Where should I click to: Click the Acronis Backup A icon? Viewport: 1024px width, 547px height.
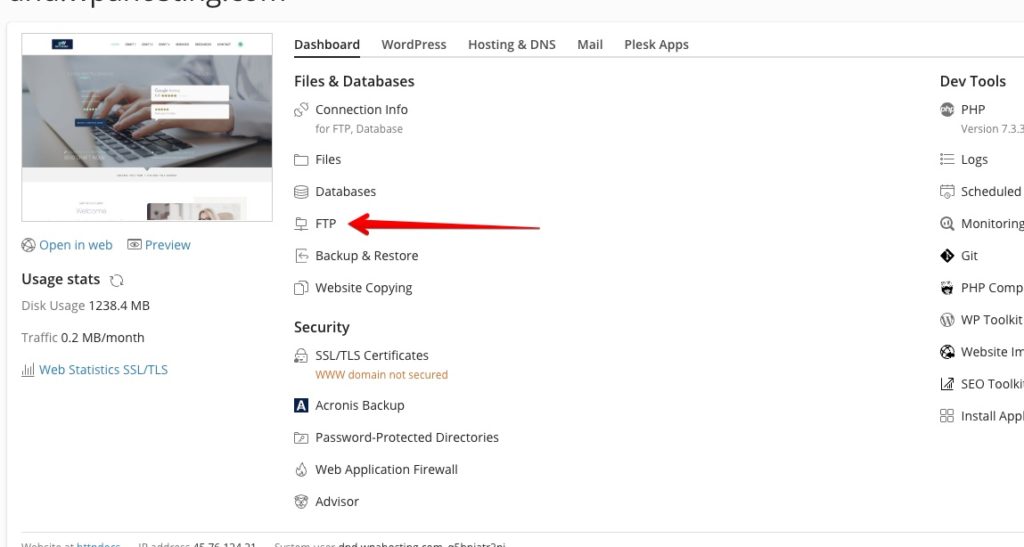point(300,405)
